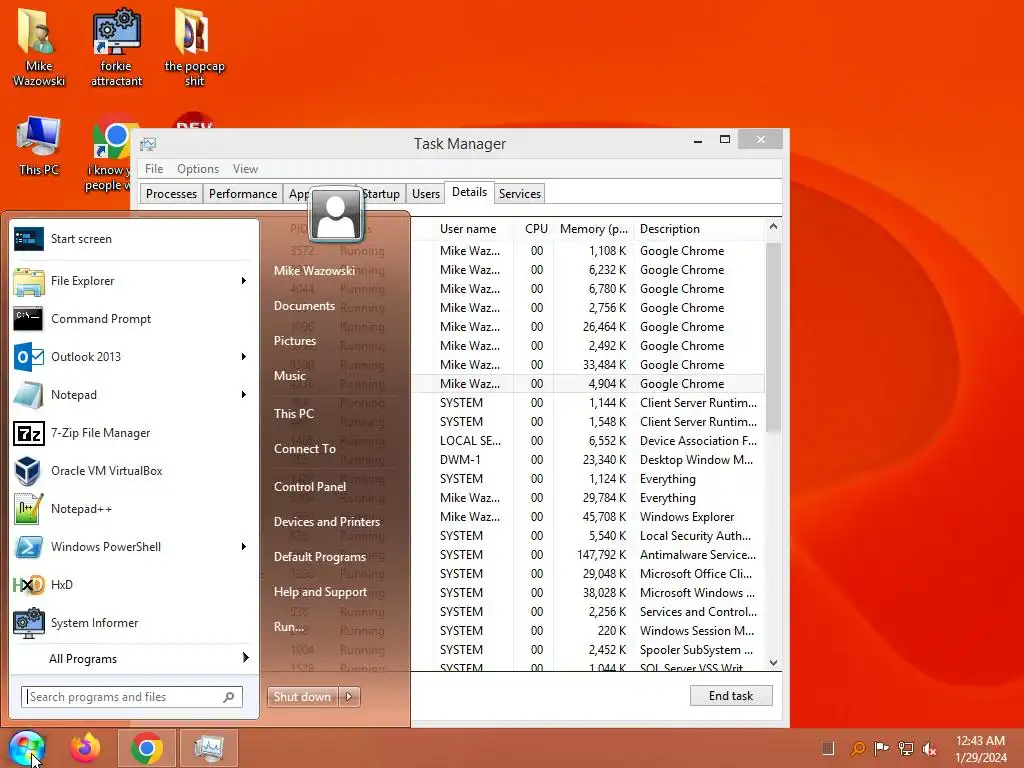The width and height of the screenshot is (1024, 768).
Task: Select the Desktop Window M... row
Action: pyautogui.click(x=588, y=460)
